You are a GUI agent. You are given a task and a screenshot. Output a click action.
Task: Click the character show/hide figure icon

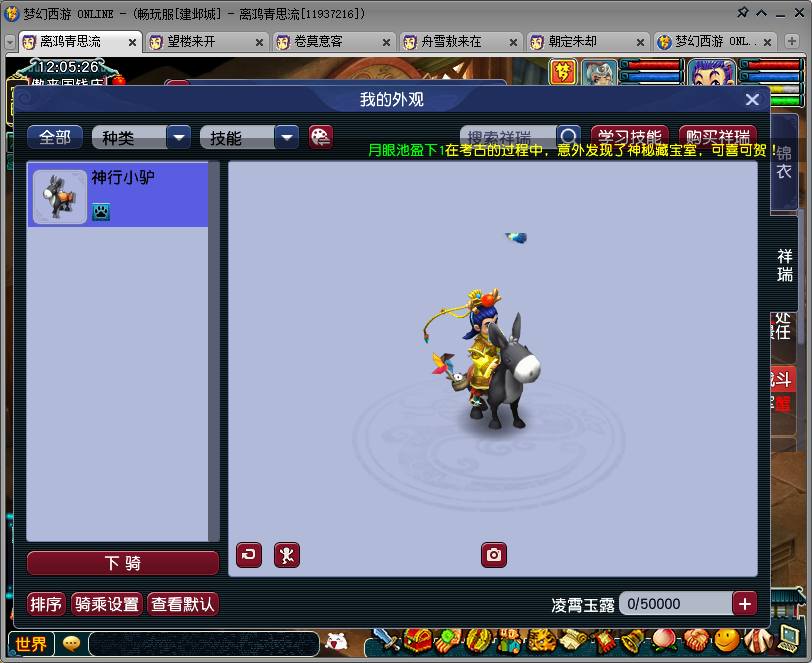coord(287,554)
